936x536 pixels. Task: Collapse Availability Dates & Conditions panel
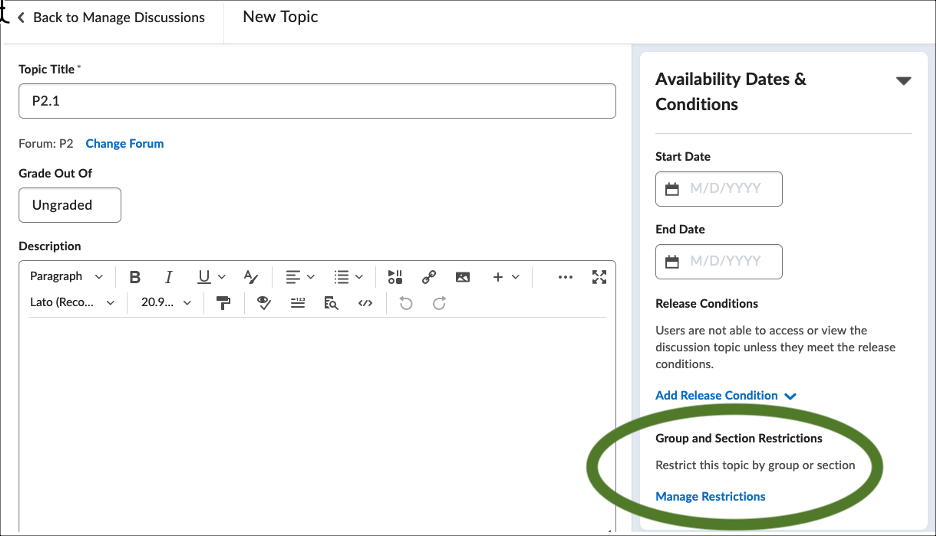click(903, 81)
